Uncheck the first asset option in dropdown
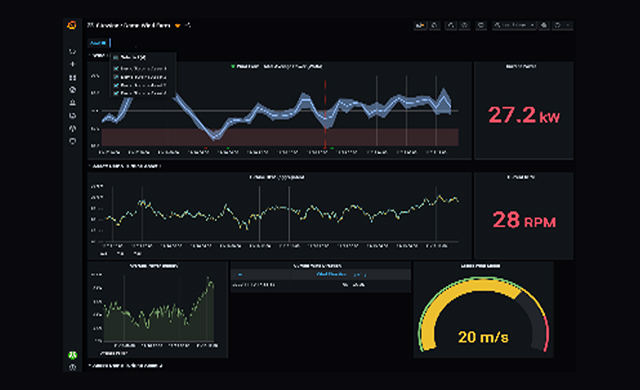Viewport: 640px width, 390px height. [x=116, y=69]
